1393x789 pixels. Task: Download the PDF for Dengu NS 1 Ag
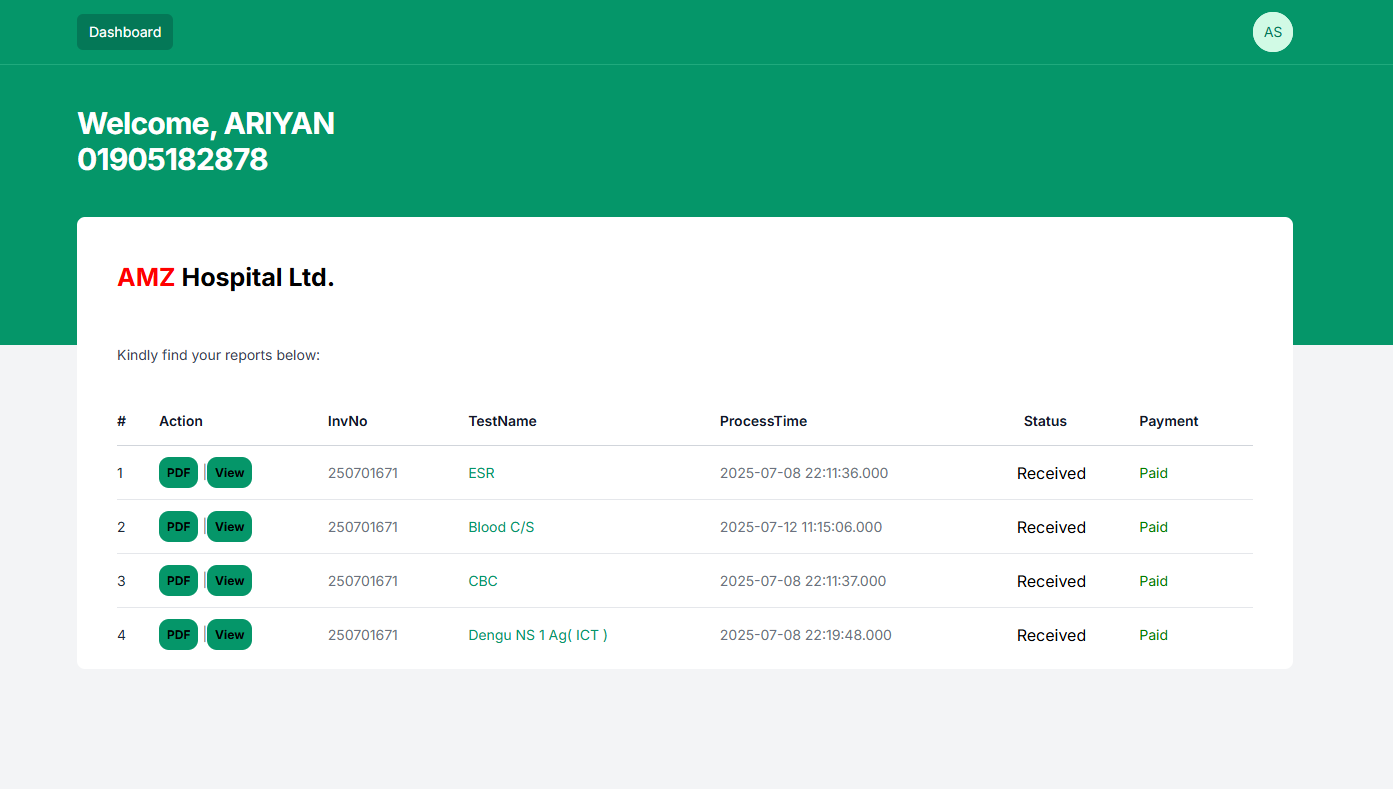(178, 634)
